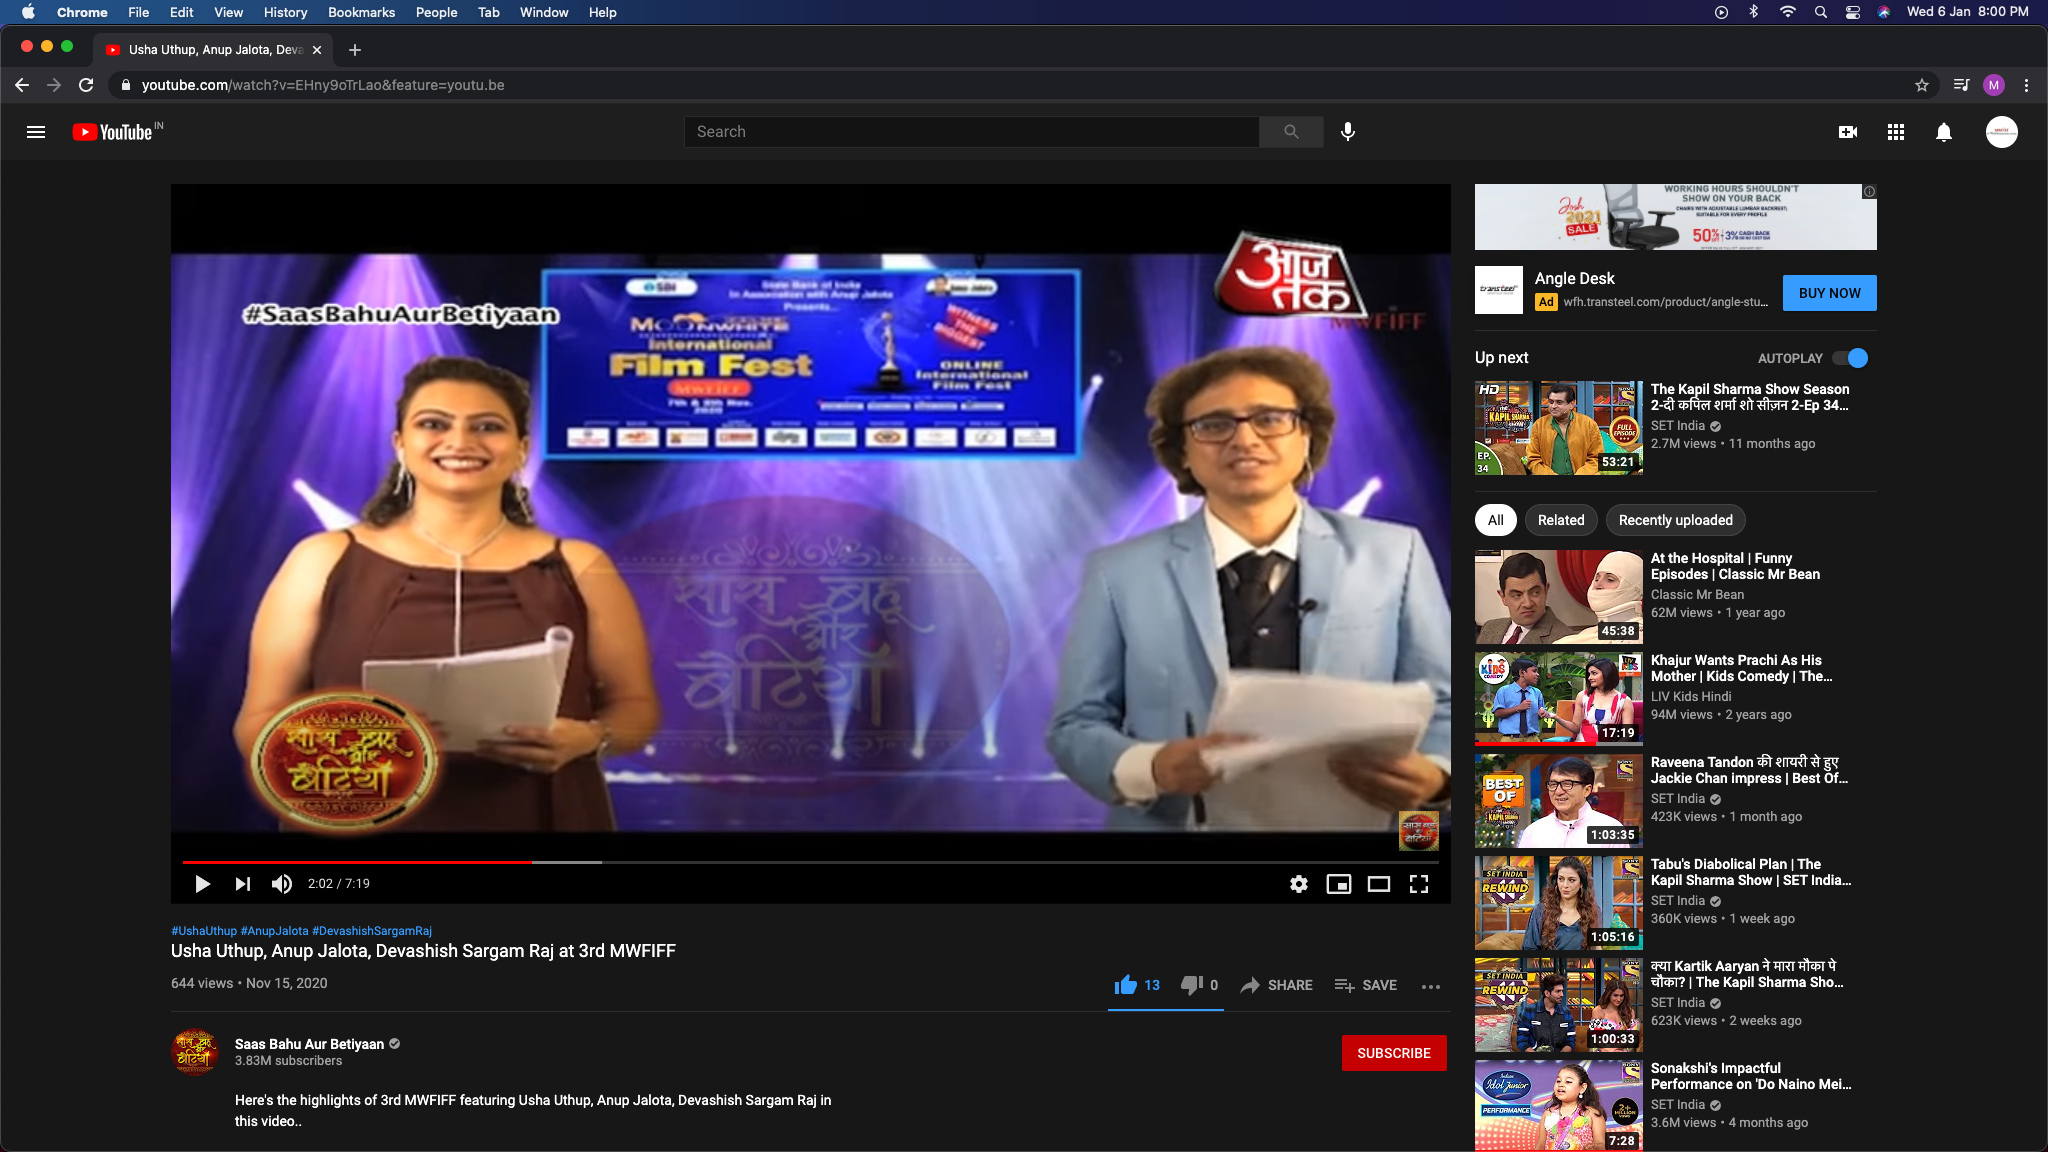Open more actions three-dot menu
The width and height of the screenshot is (2048, 1152).
1431,986
